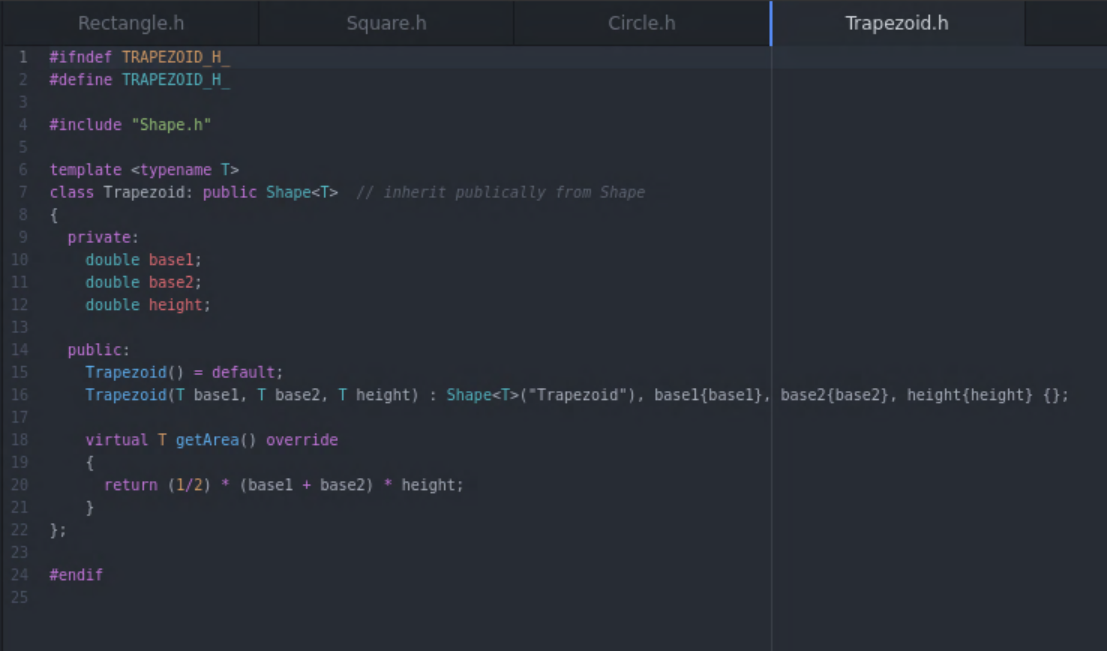1107x651 pixels.
Task: Click line number 21 in the gutter
Action: (19, 508)
